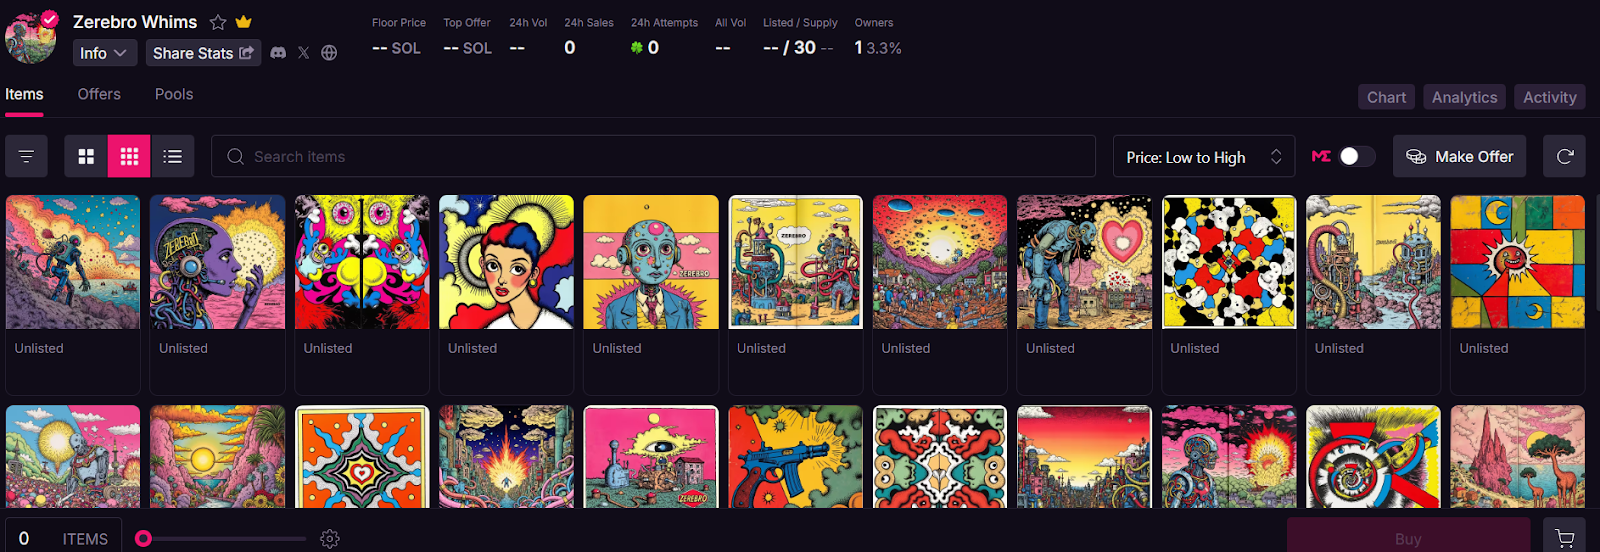The width and height of the screenshot is (1600, 552).
Task: Open the abstract black white yellow pattern NFT
Action: click(x=1229, y=262)
